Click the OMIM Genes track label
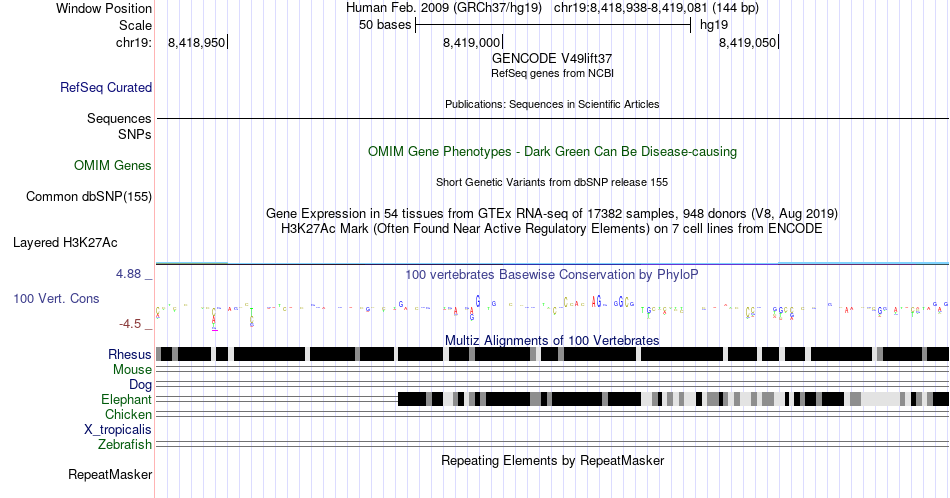 (112, 165)
